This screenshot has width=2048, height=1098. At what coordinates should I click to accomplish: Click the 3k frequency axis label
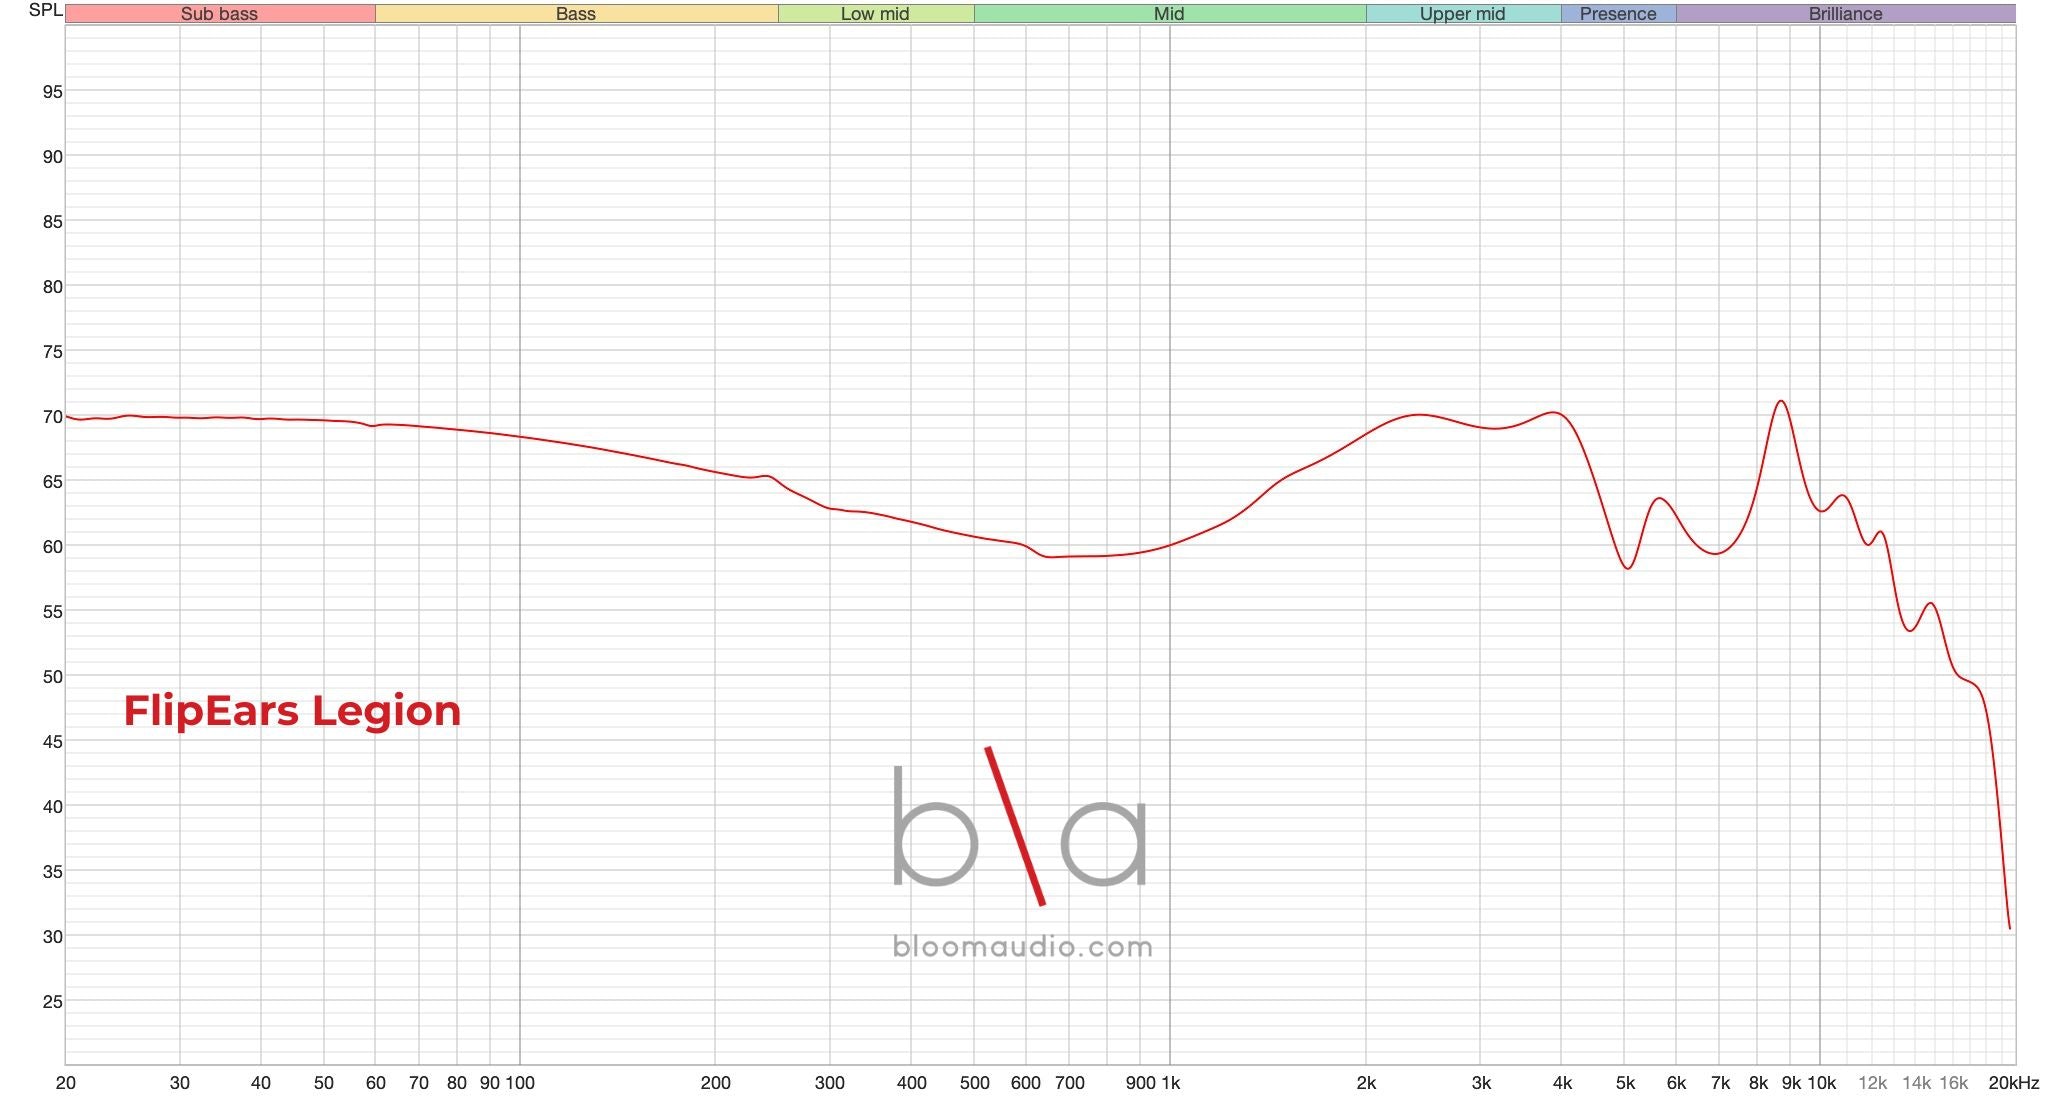[1481, 1083]
